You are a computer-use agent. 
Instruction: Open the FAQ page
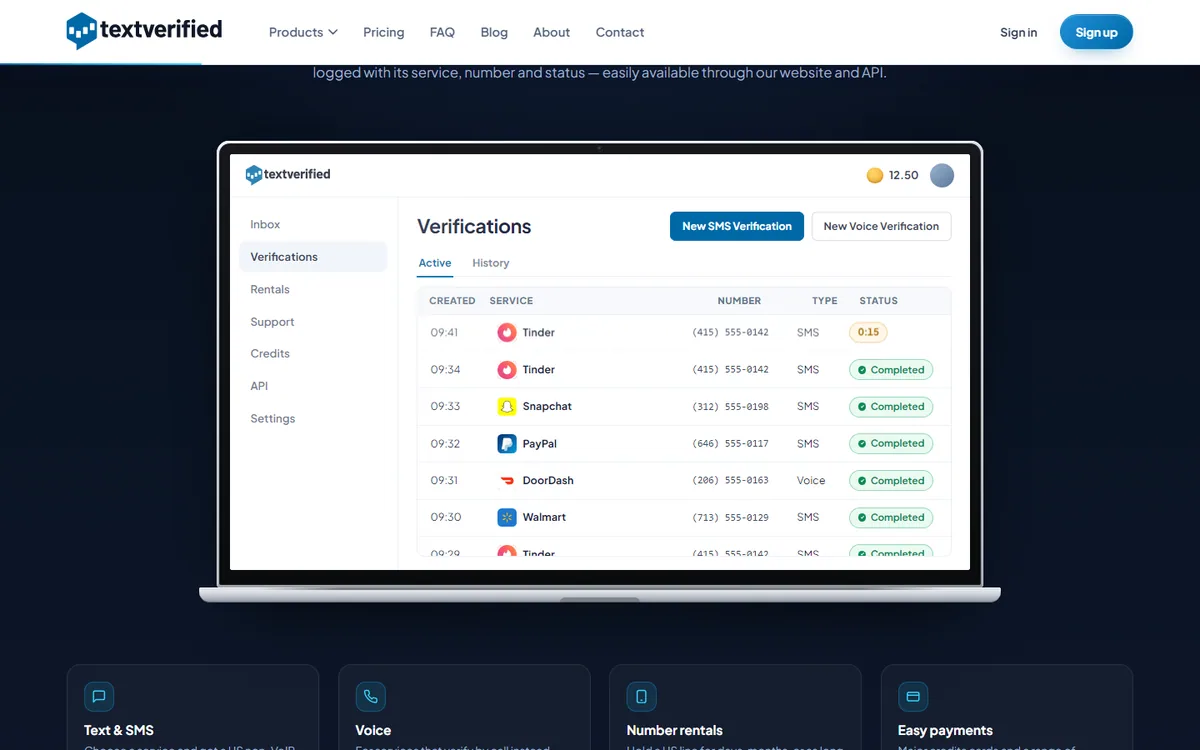coord(442,32)
